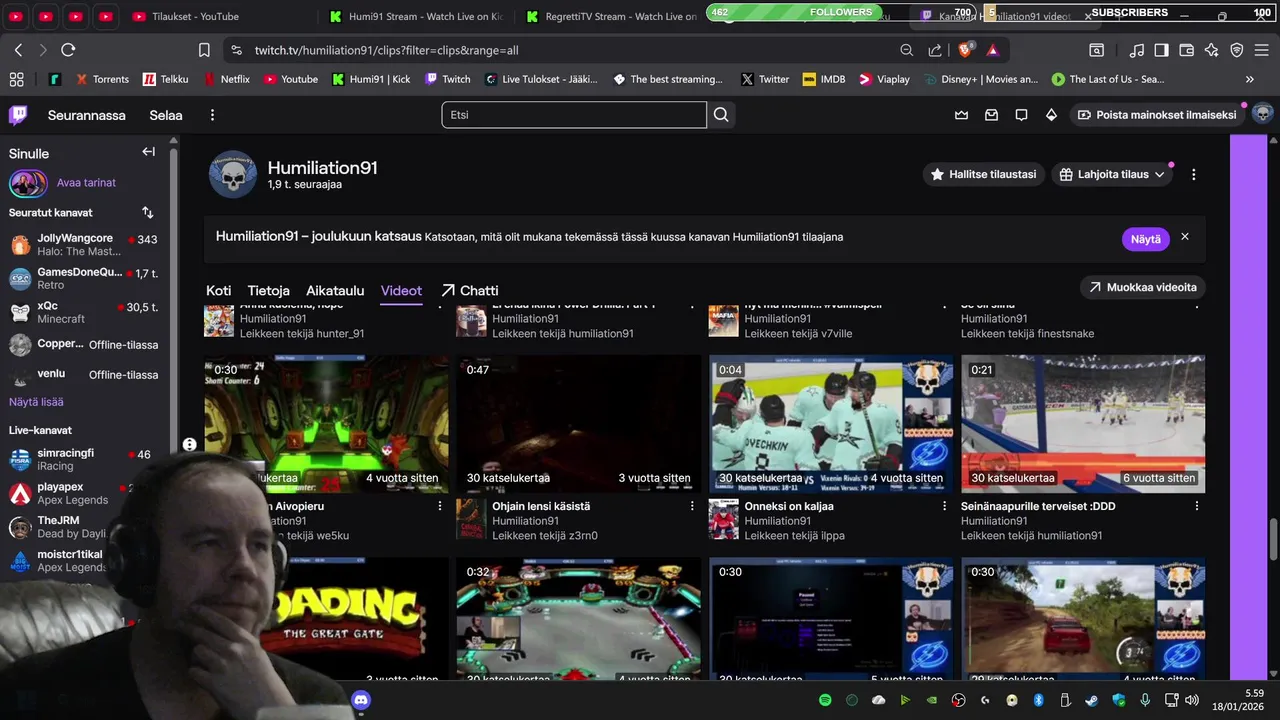The width and height of the screenshot is (1280, 720).
Task: Open zoom control in address bar
Action: [x=907, y=50]
